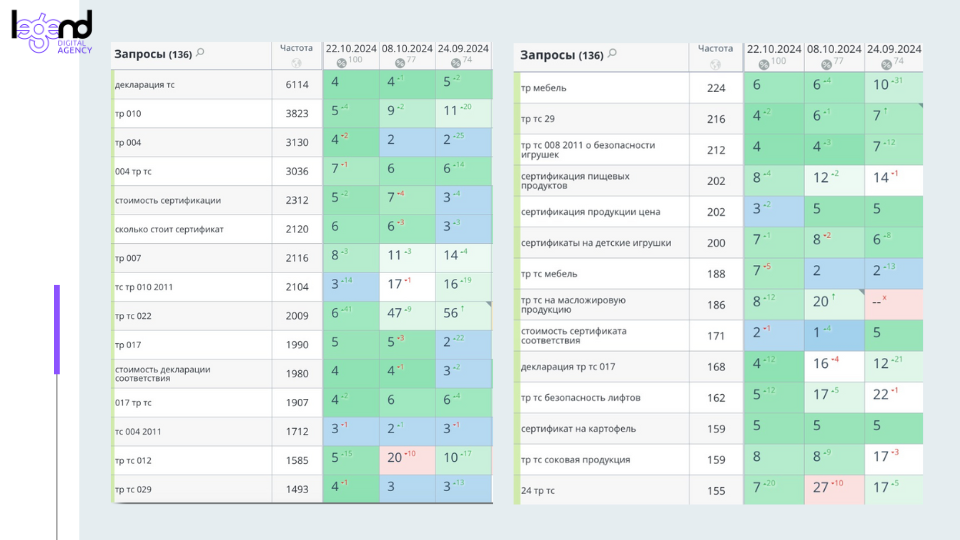Click the right 08.10.2024 date header
The width and height of the screenshot is (960, 540).
(834, 48)
